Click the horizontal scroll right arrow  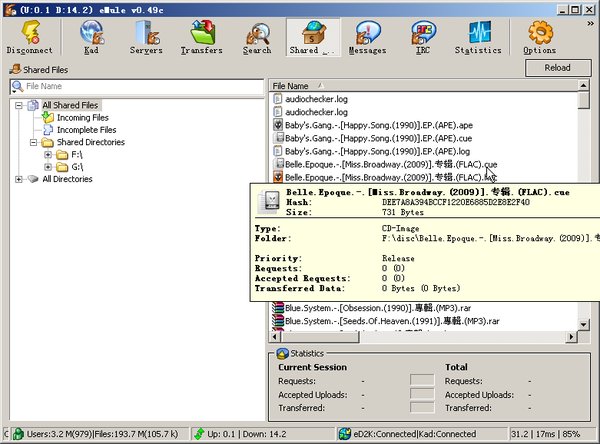coord(571,337)
